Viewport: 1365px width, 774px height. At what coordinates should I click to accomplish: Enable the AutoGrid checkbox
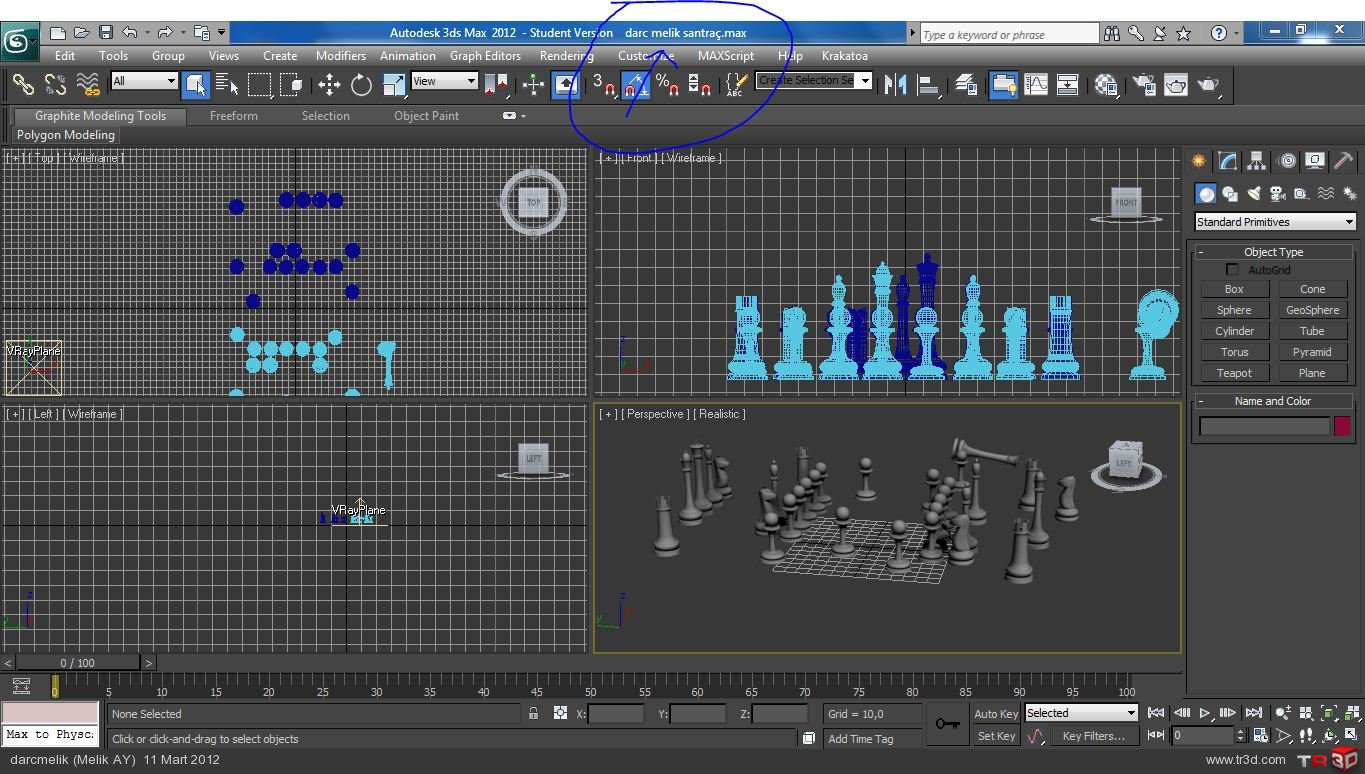point(1232,270)
